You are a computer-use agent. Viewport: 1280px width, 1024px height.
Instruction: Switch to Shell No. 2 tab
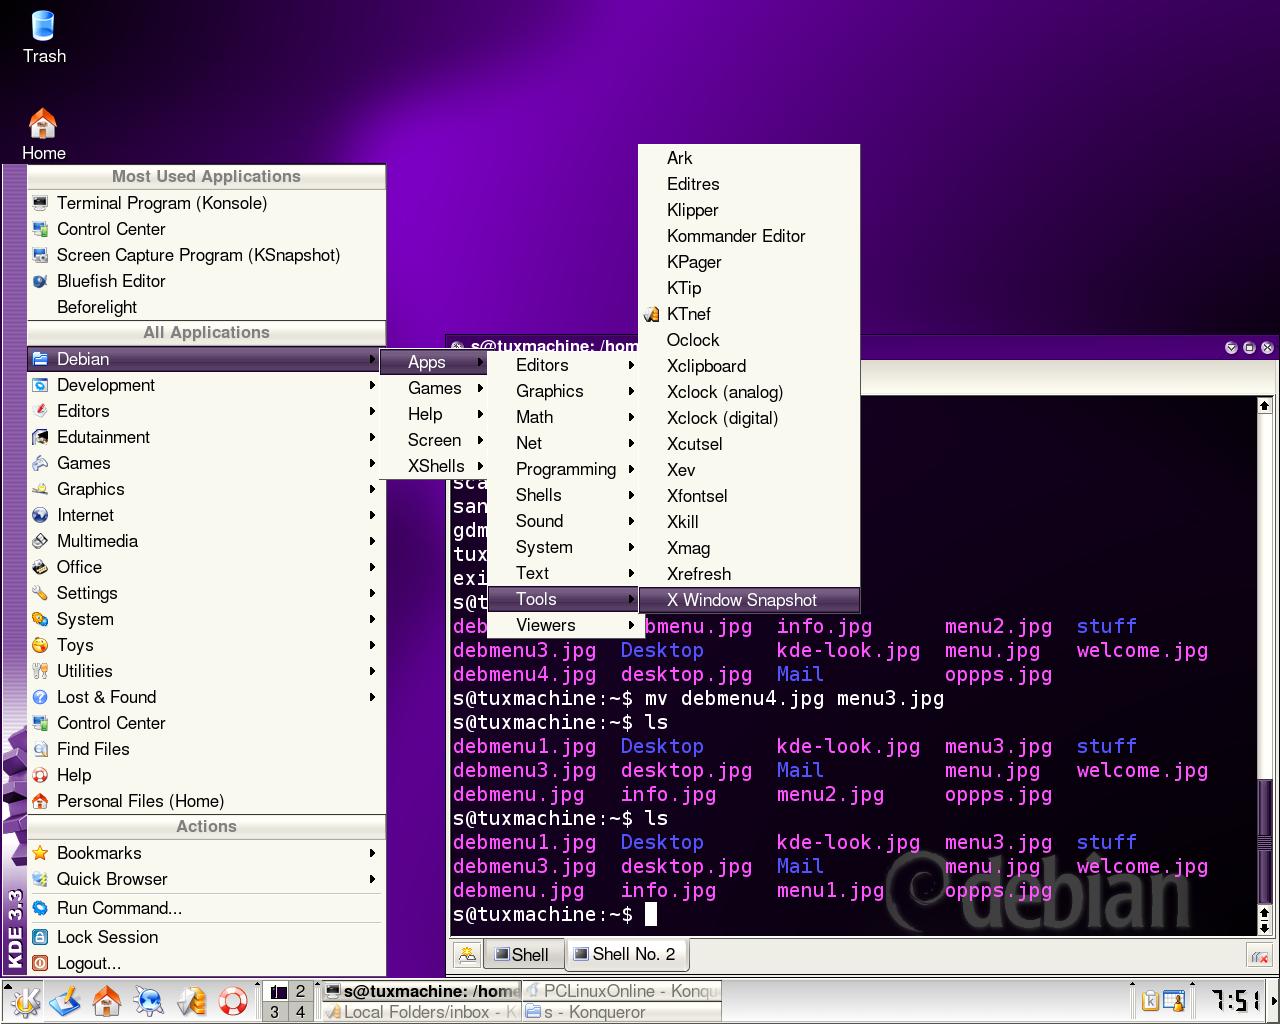point(627,954)
